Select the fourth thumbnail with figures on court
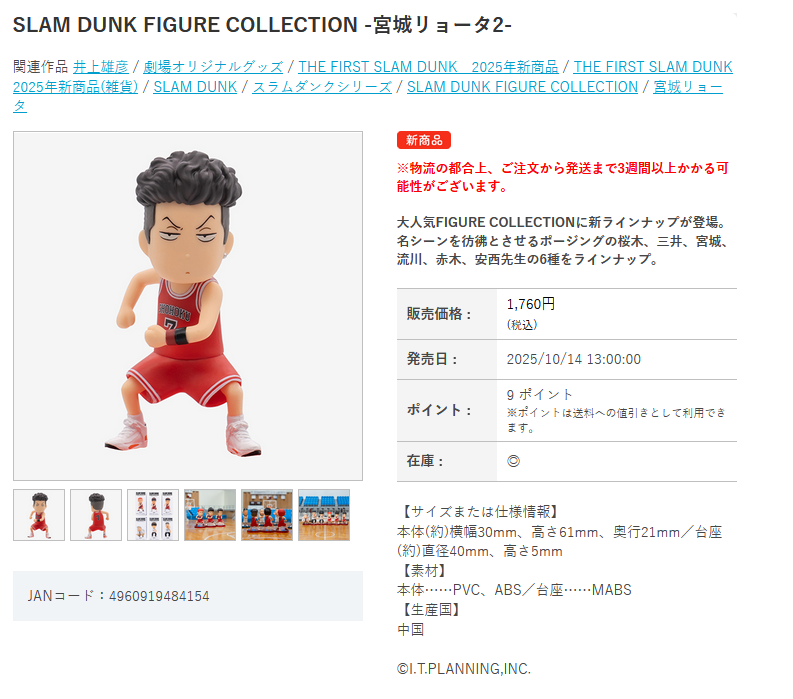 210,515
